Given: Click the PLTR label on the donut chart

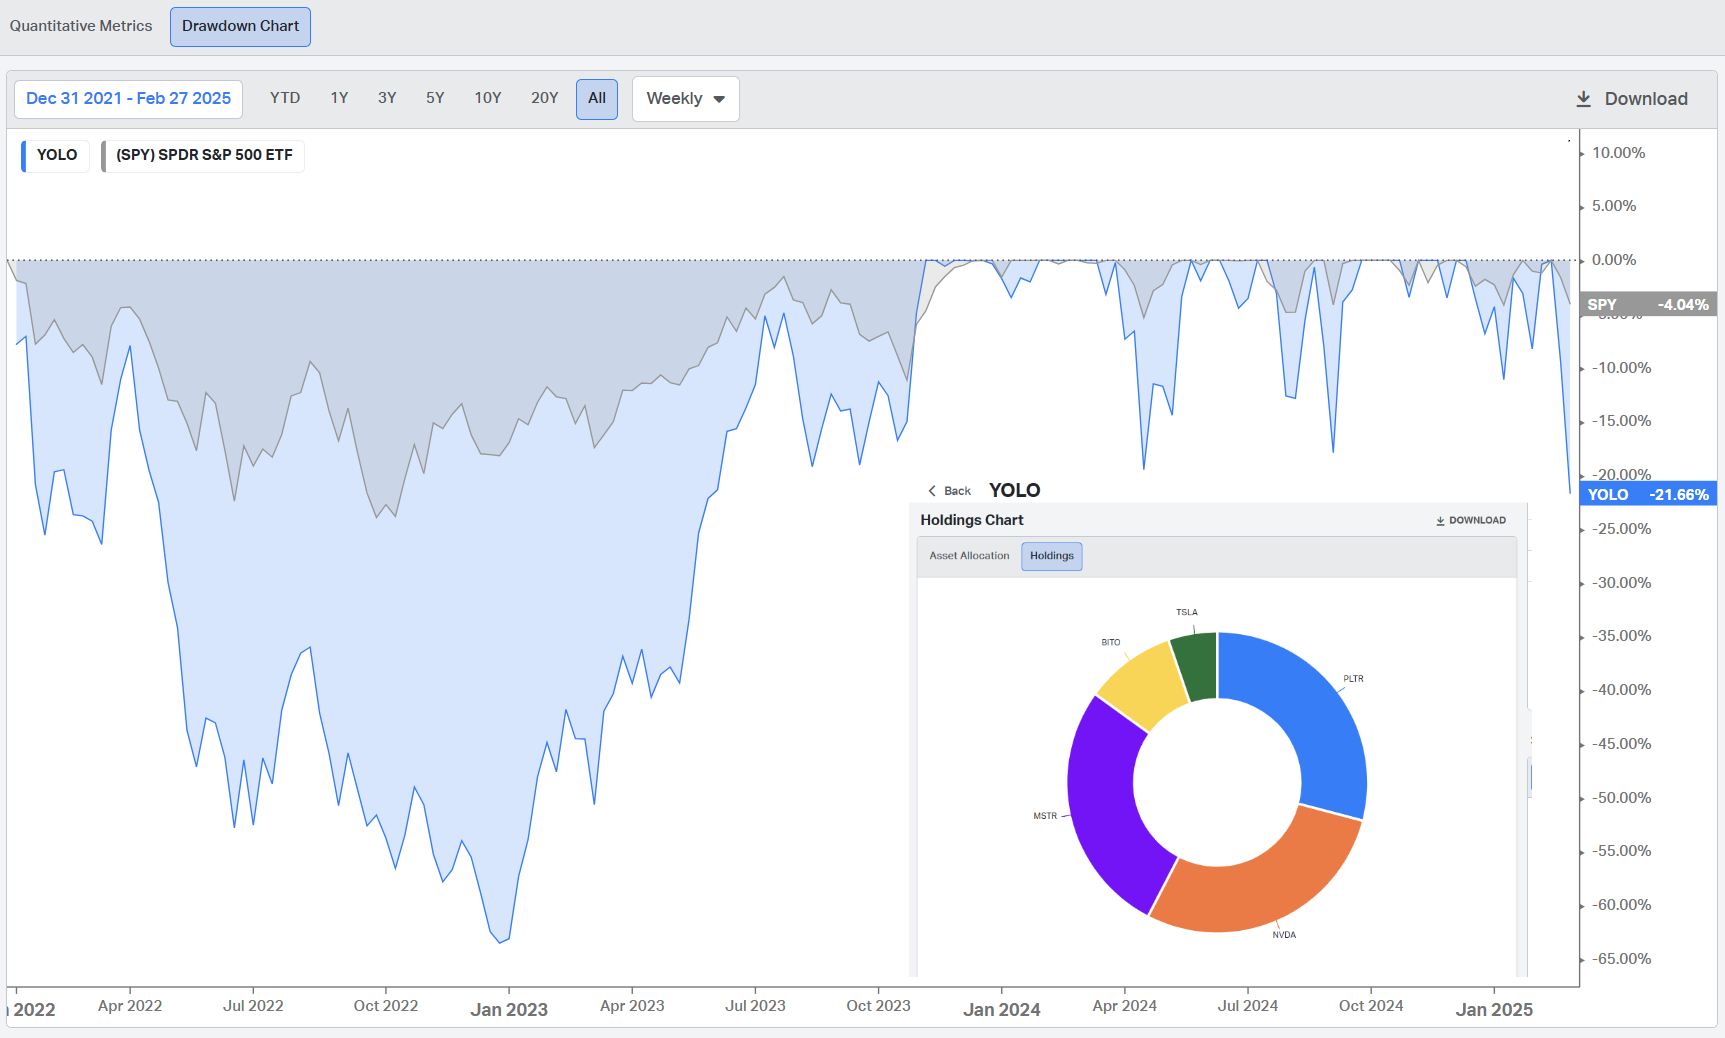Looking at the screenshot, I should [x=1353, y=679].
